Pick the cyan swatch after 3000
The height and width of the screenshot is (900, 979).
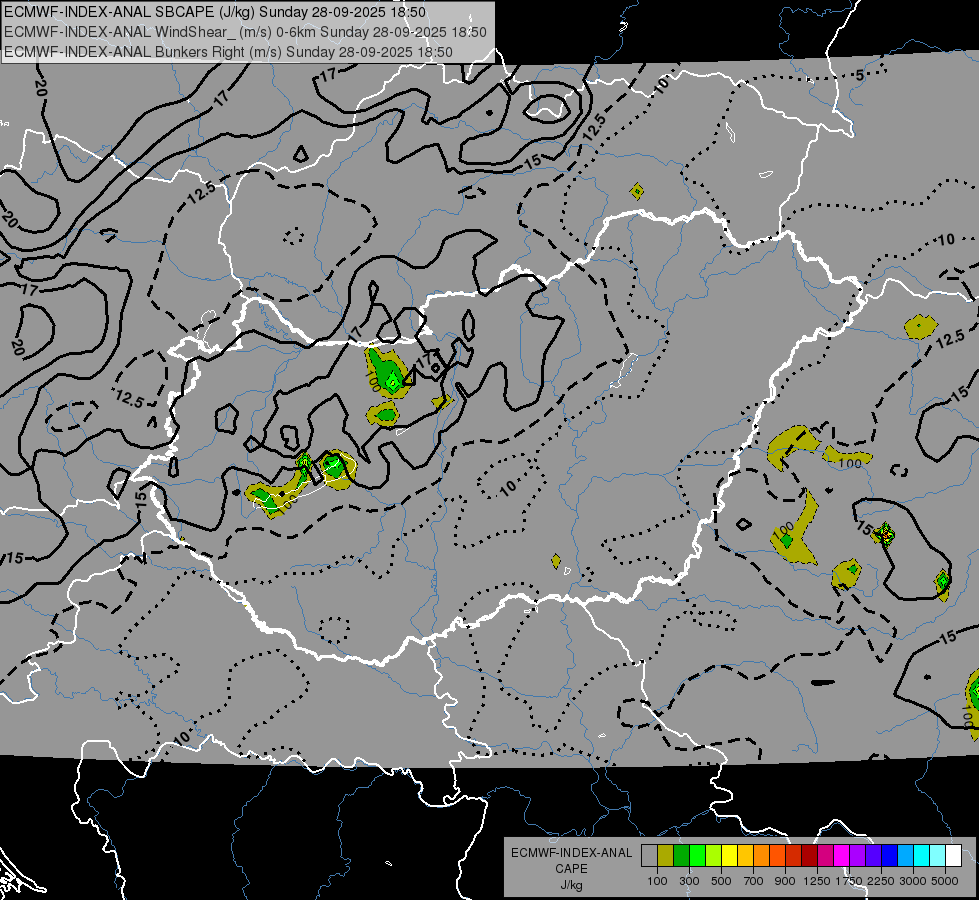click(922, 856)
